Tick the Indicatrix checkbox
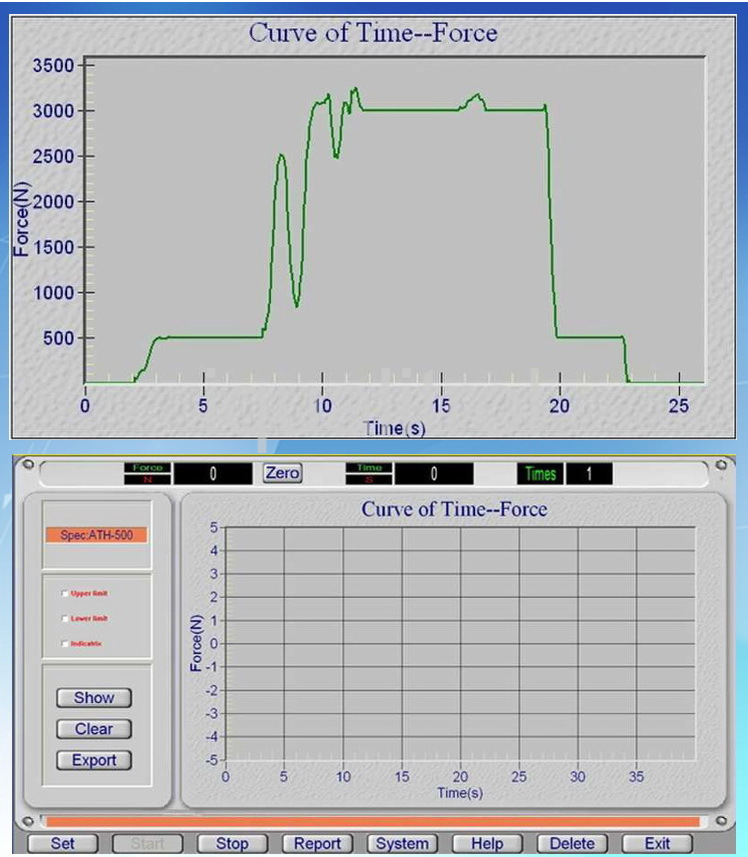The width and height of the screenshot is (748, 857). [65, 644]
